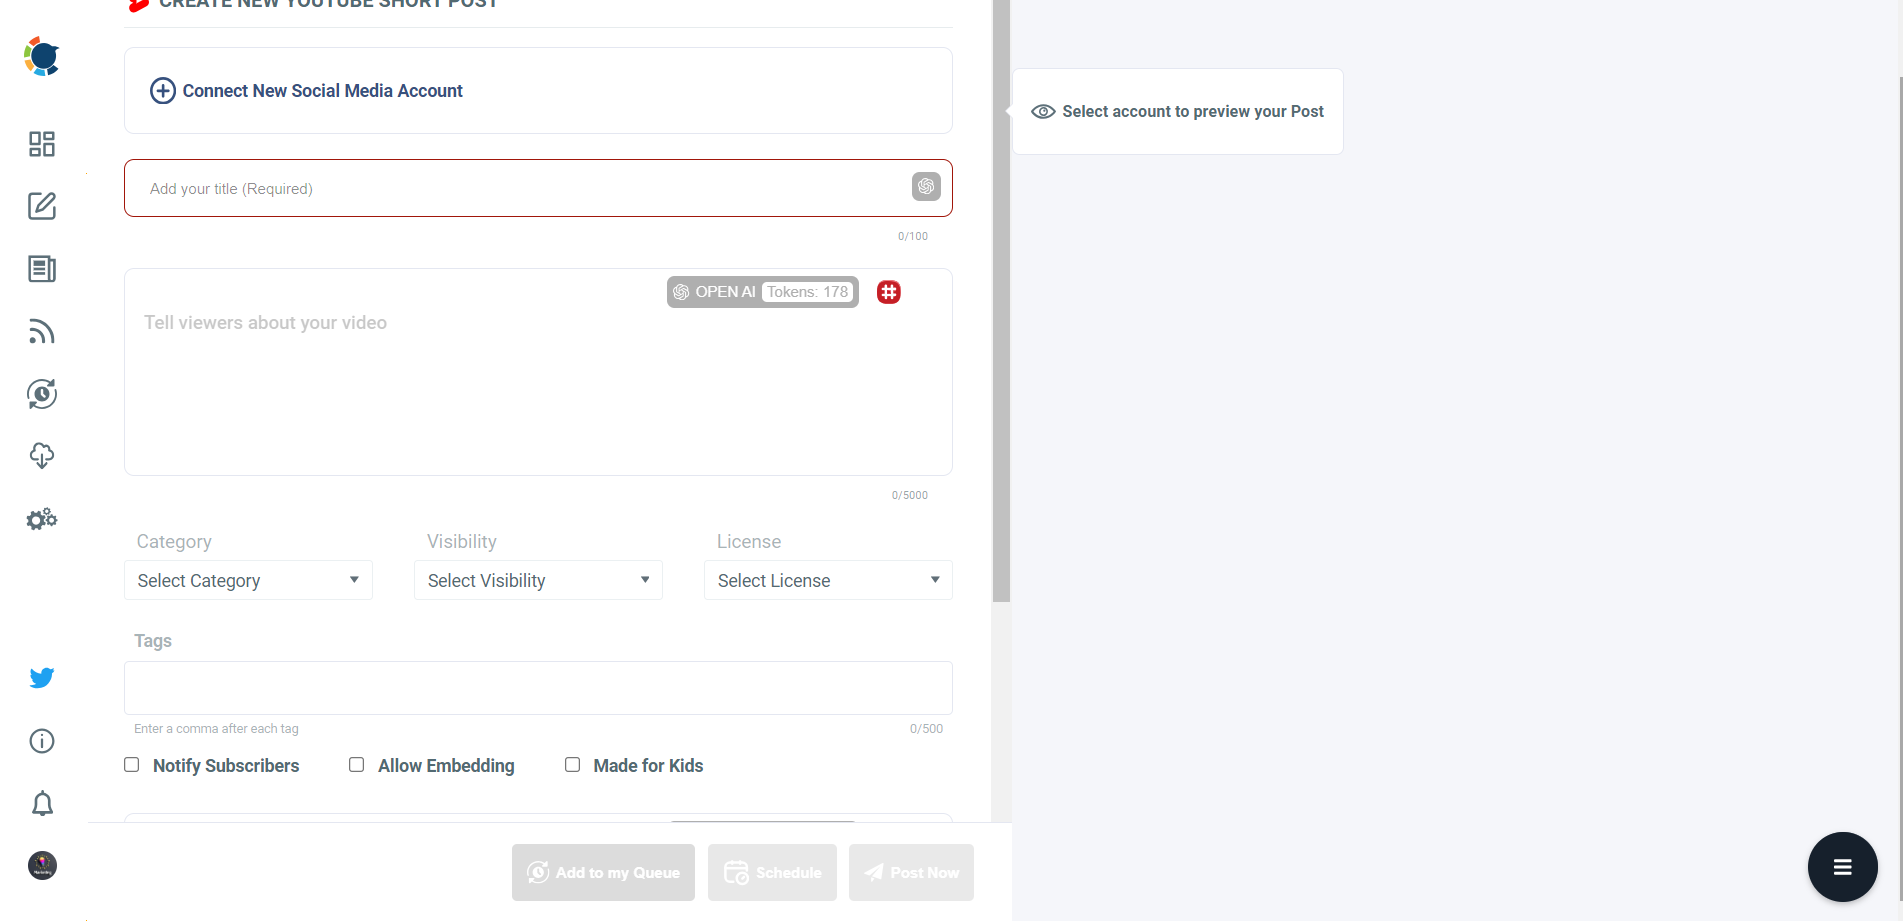Click the cloud download sidebar icon
The image size is (1903, 921).
[41, 456]
